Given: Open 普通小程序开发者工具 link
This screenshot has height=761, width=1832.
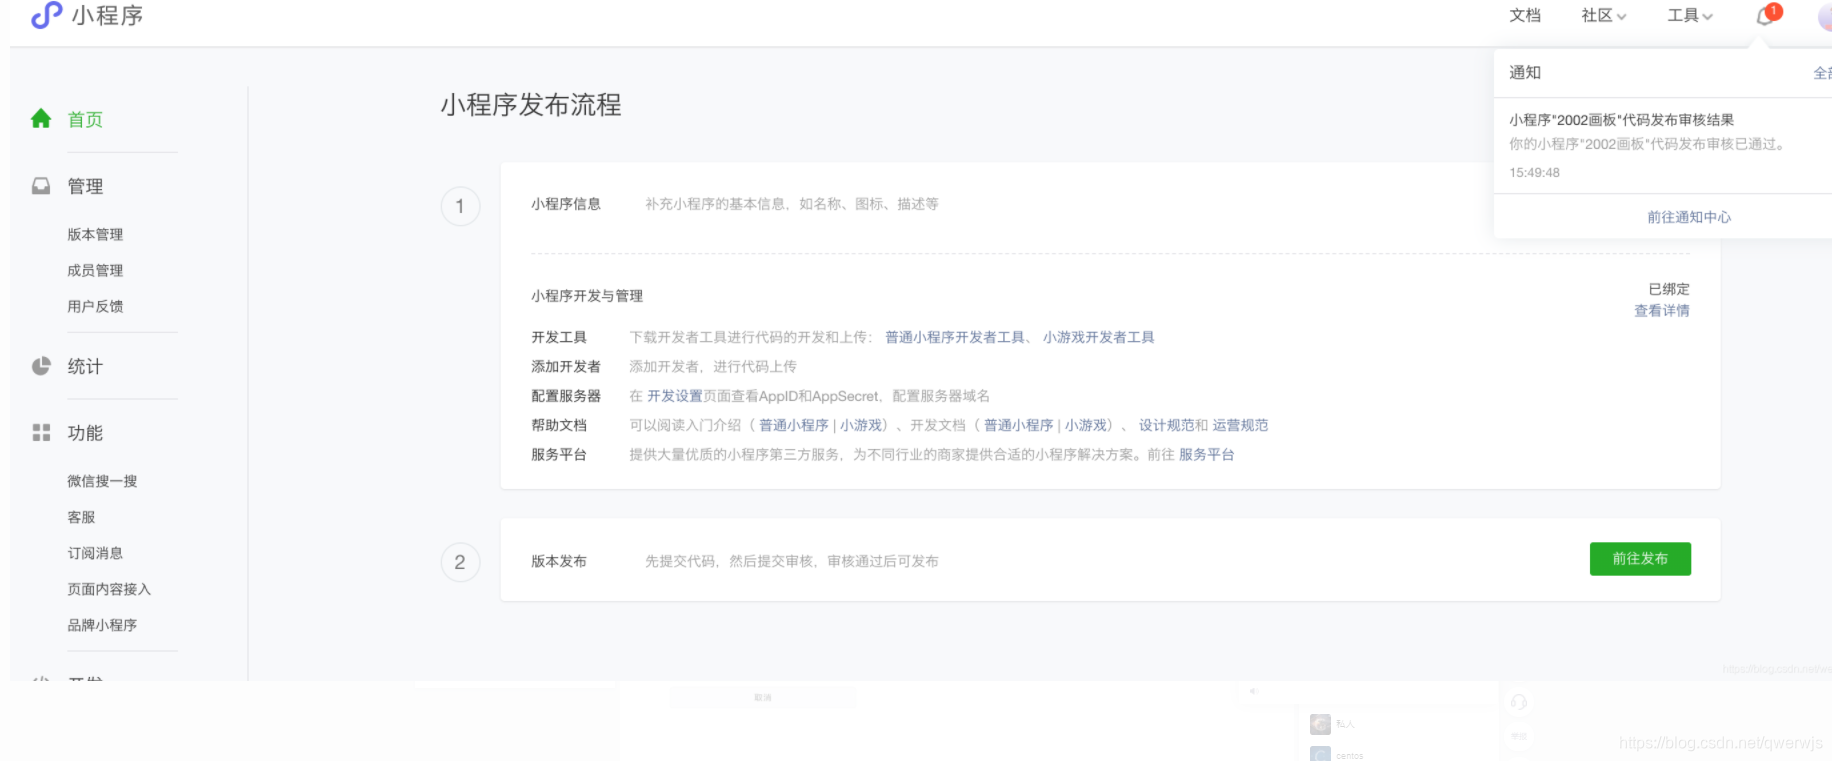Looking at the screenshot, I should pyautogui.click(x=955, y=337).
